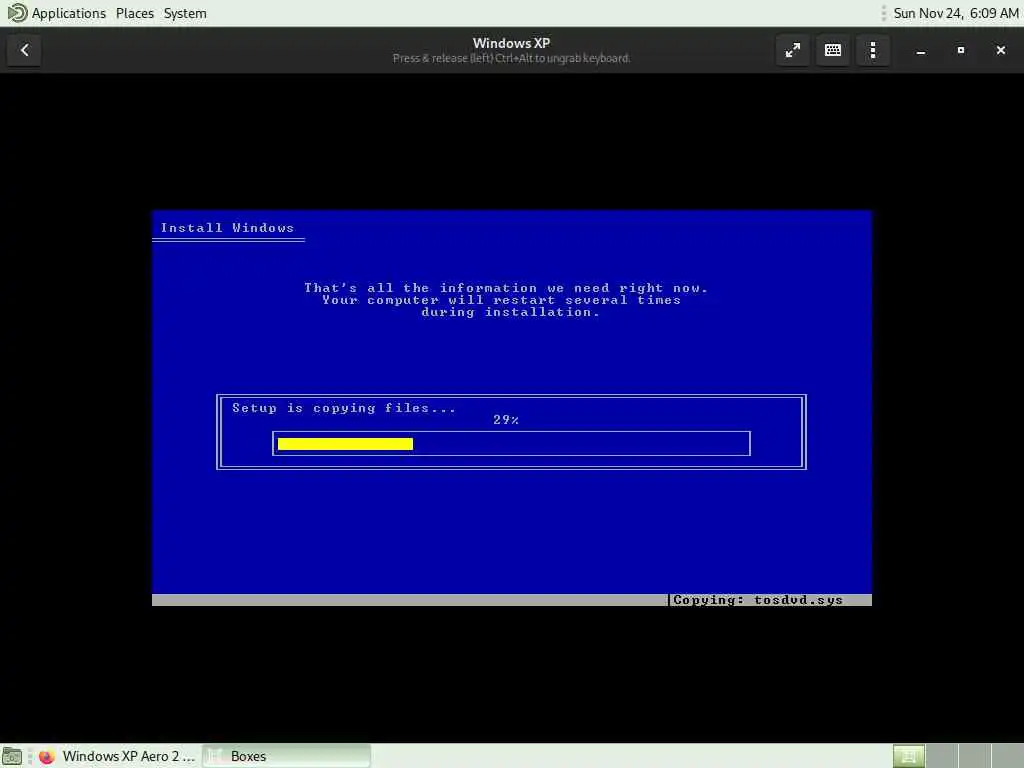This screenshot has height=768, width=1024.
Task: Click the Boxes taskbar button
Action: click(286, 756)
